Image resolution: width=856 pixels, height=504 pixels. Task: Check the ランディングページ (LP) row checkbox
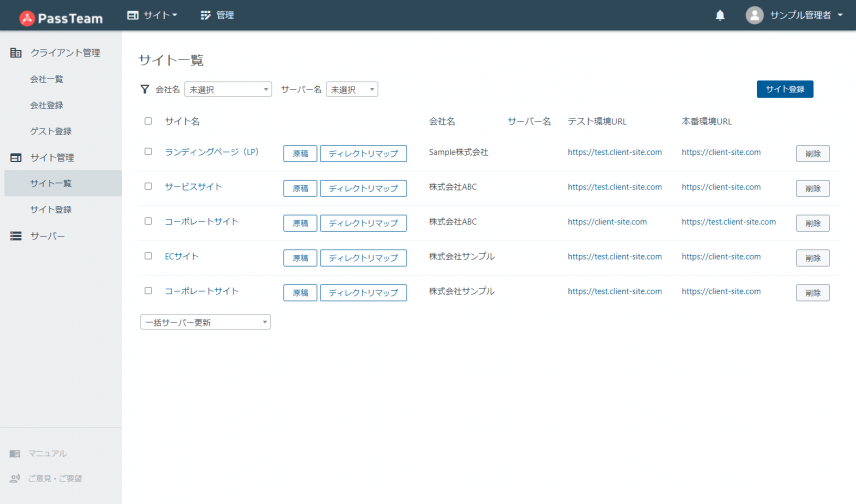(149, 152)
